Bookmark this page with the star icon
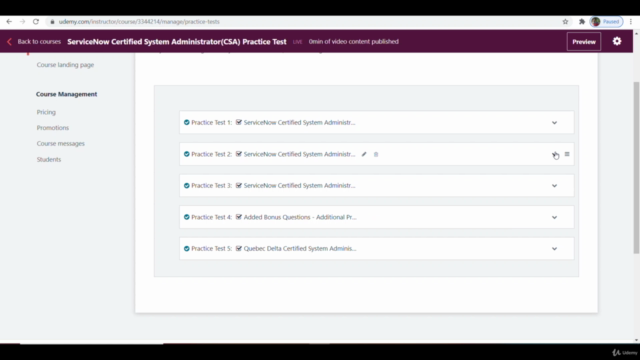Image resolution: width=640 pixels, height=360 pixels. pyautogui.click(x=565, y=22)
